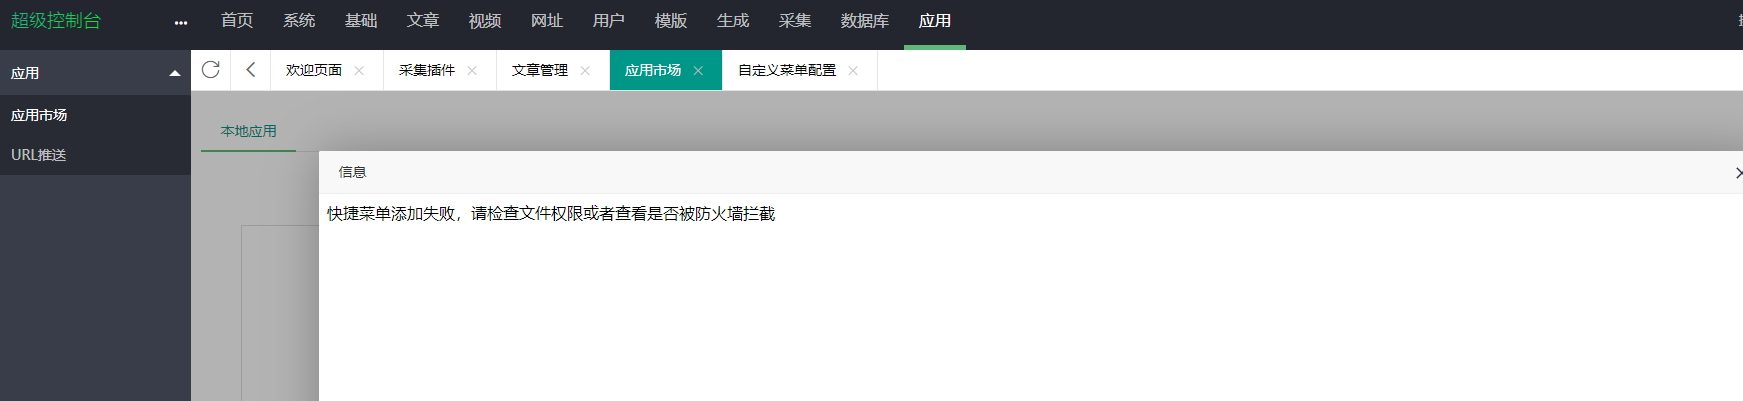This screenshot has width=1743, height=401.
Task: Open the 视频 top menu
Action: click(x=485, y=21)
